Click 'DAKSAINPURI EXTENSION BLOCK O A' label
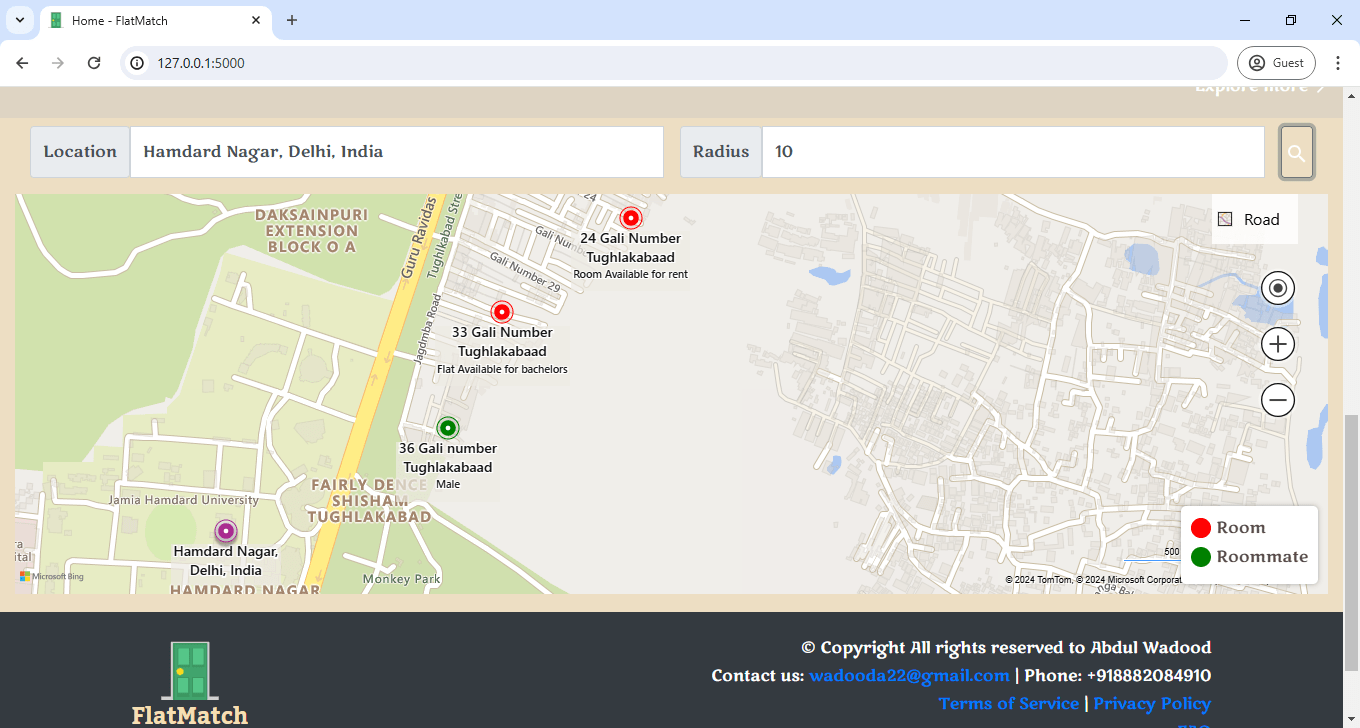 pyautogui.click(x=311, y=231)
